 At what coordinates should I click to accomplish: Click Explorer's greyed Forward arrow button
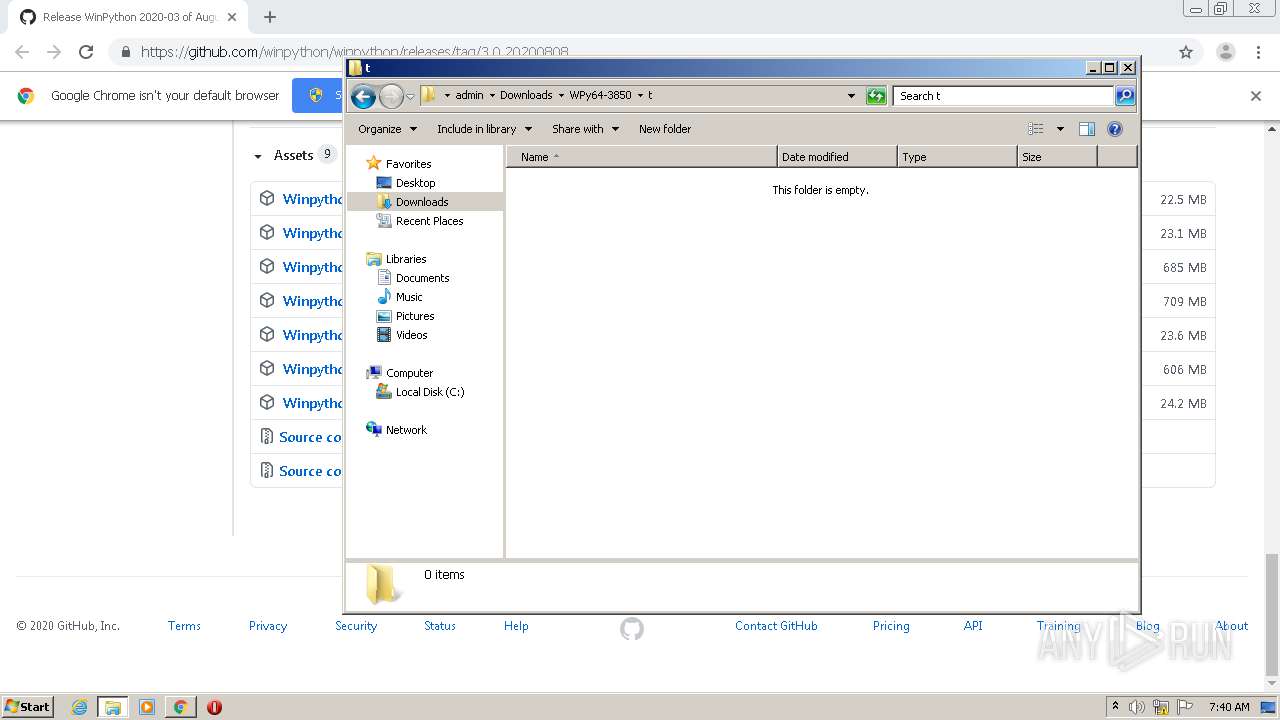click(x=391, y=96)
